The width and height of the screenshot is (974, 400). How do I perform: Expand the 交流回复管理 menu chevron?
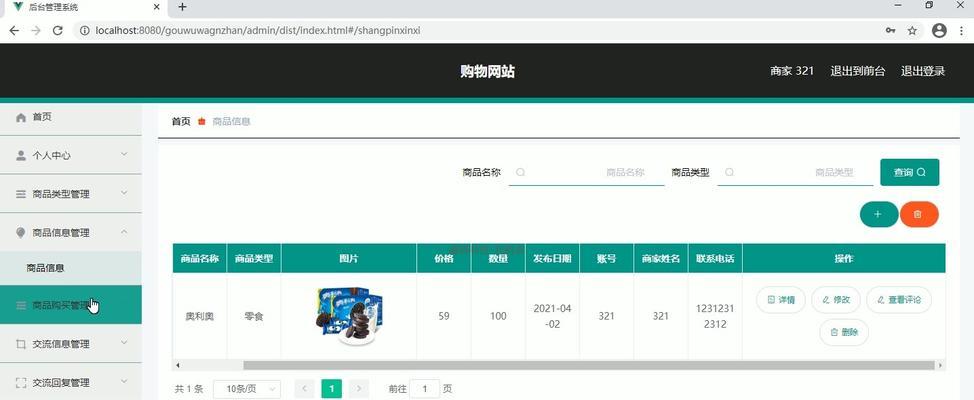(124, 382)
